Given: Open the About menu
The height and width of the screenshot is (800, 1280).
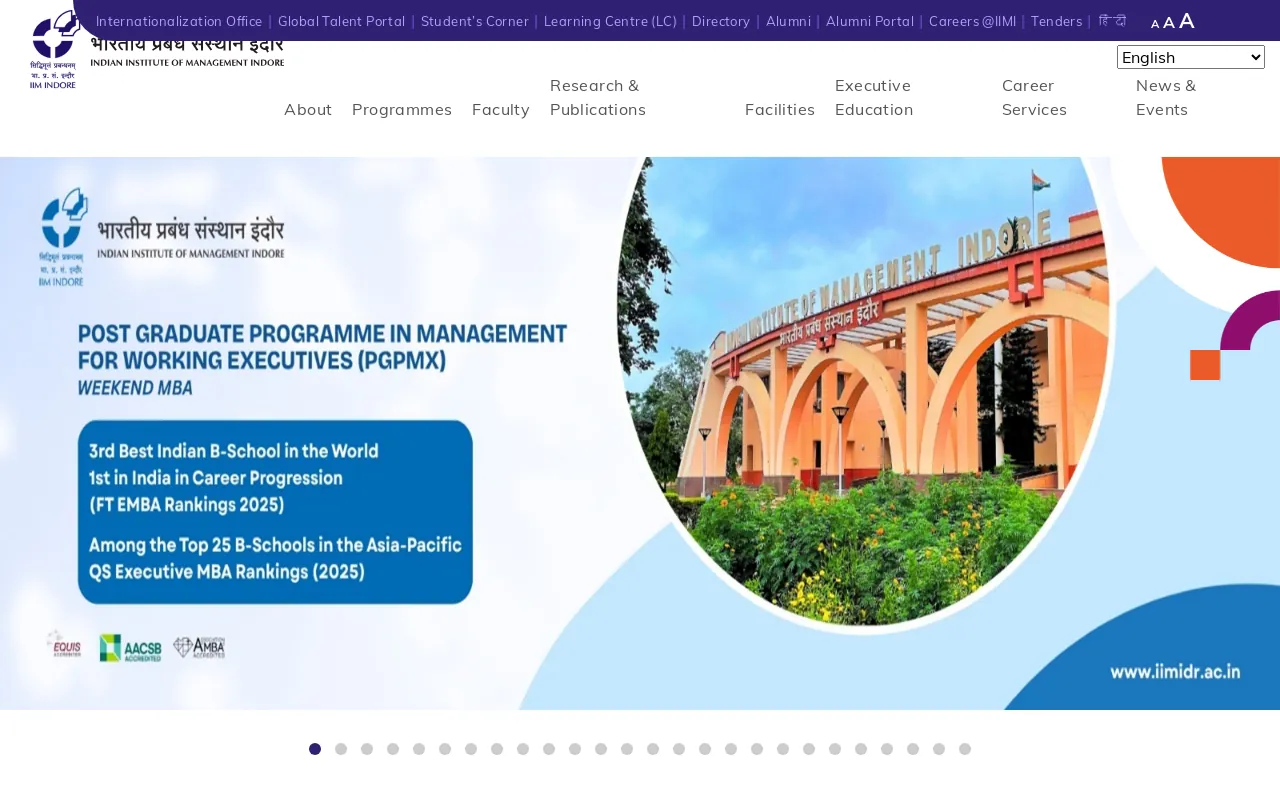Looking at the screenshot, I should pyautogui.click(x=308, y=109).
